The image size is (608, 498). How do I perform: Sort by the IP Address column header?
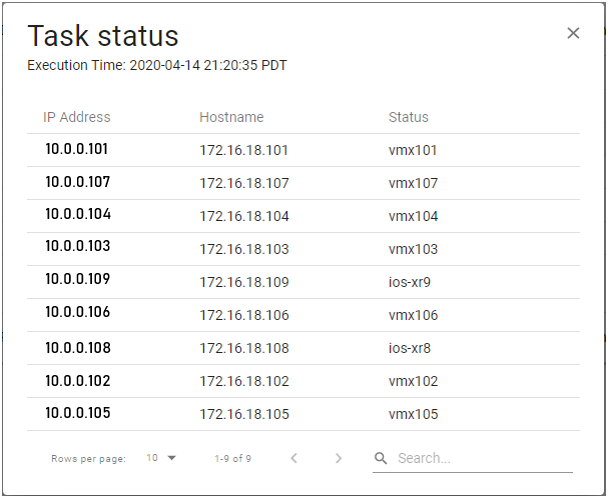pyautogui.click(x=77, y=117)
